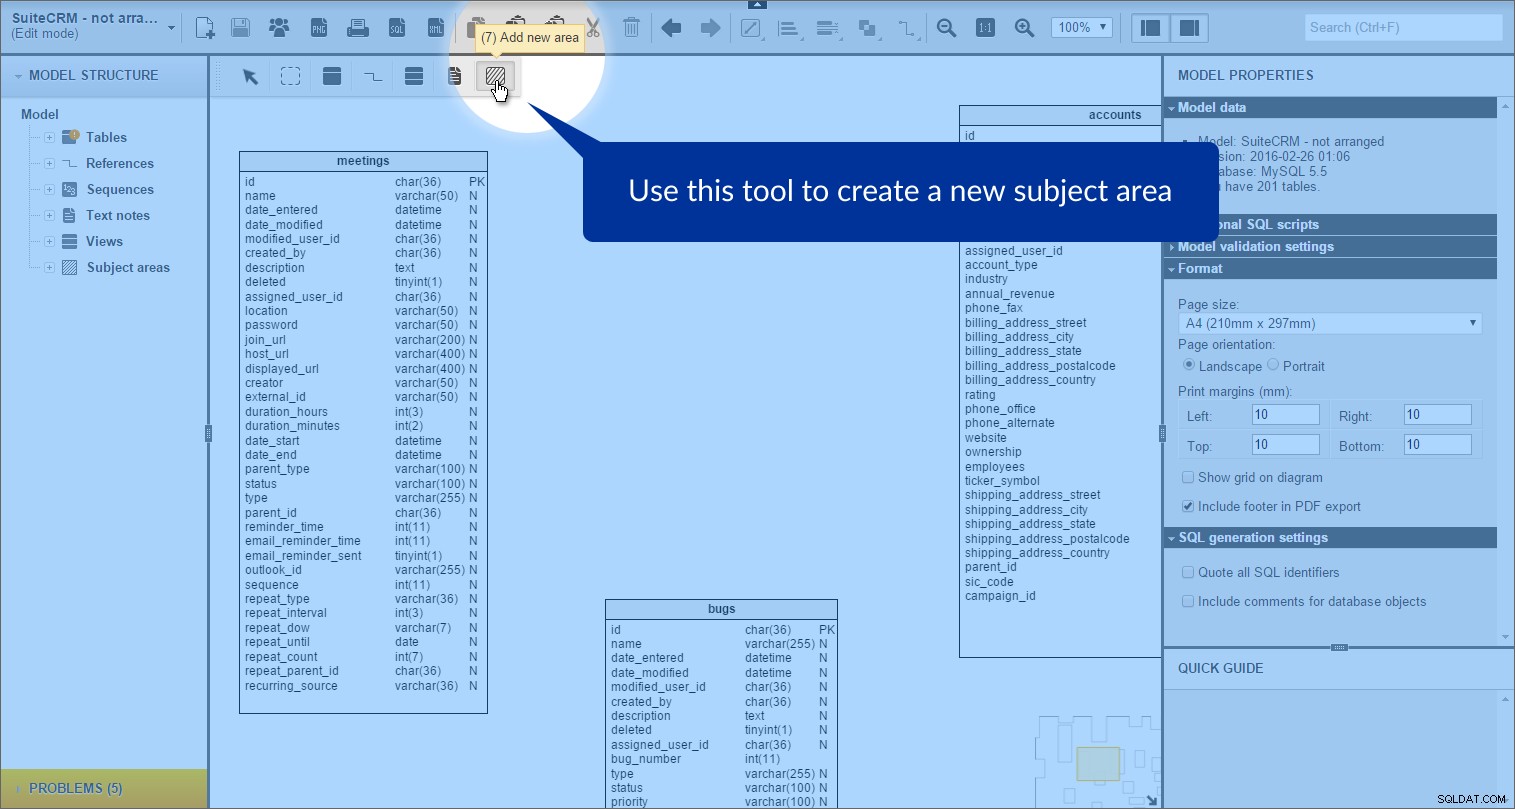Click the cut (scissors) icon
1515x809 pixels.
tap(594, 28)
